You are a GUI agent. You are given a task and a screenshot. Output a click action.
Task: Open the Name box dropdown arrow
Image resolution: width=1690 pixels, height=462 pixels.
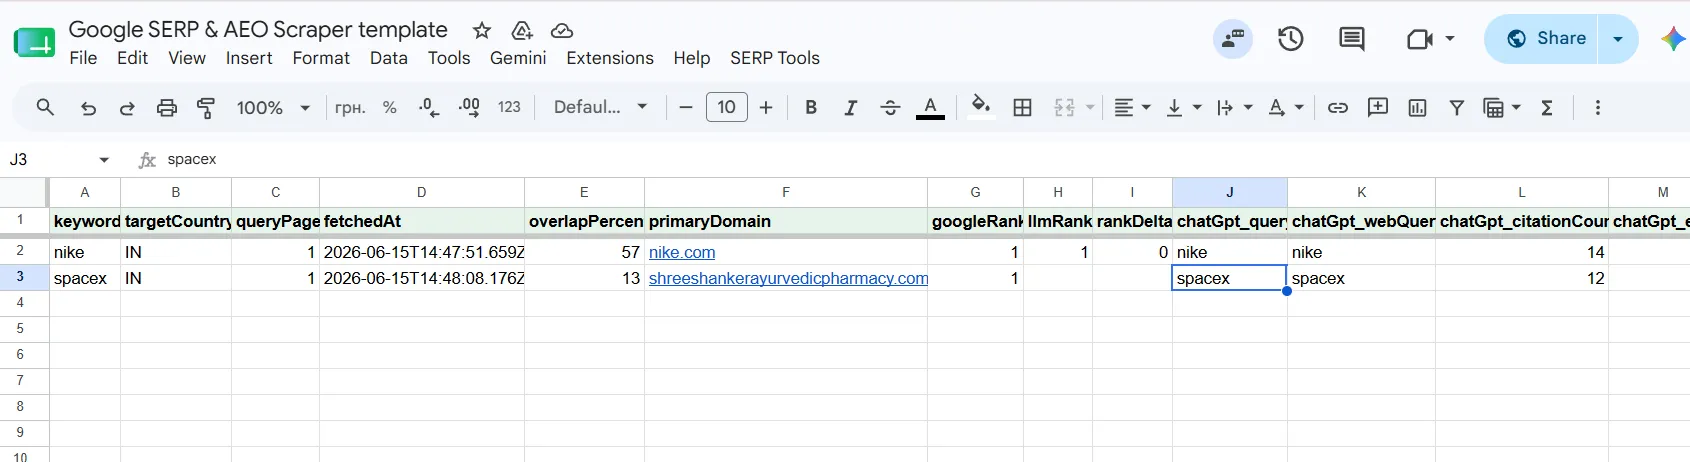104,160
